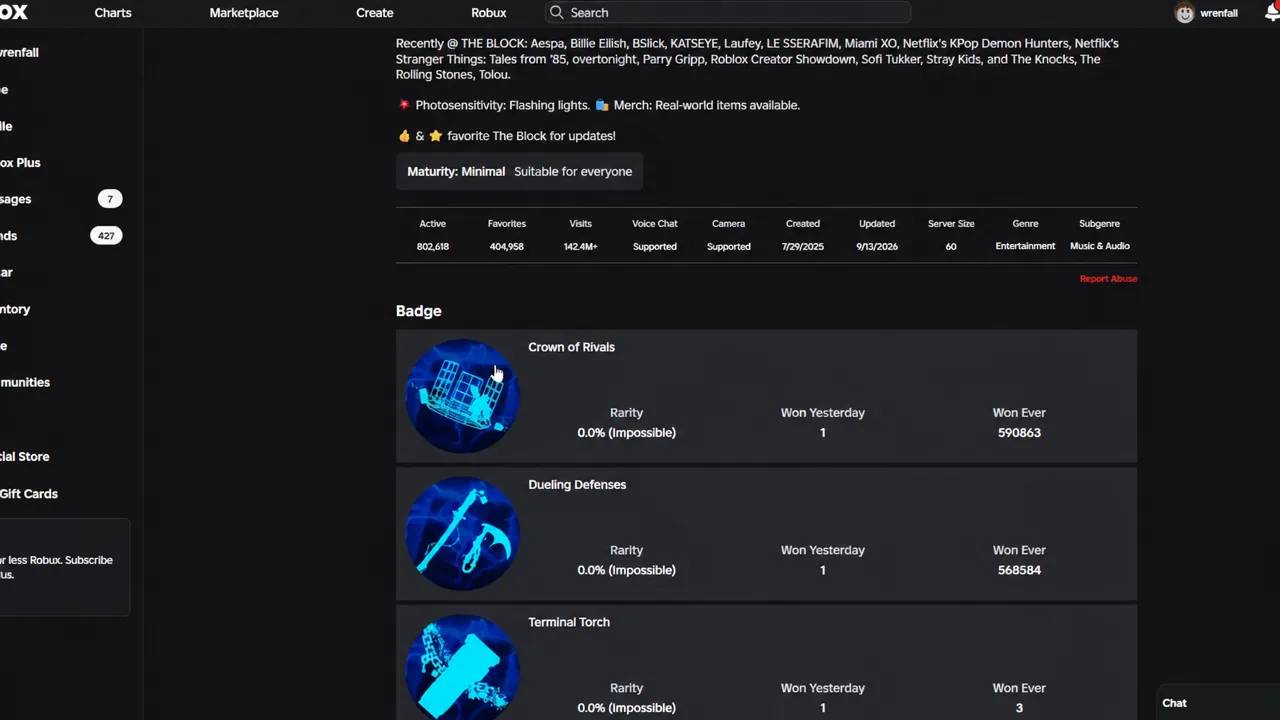Open Roblox Plus from the sidebar
Image resolution: width=1280 pixels, height=720 pixels.
pos(20,163)
